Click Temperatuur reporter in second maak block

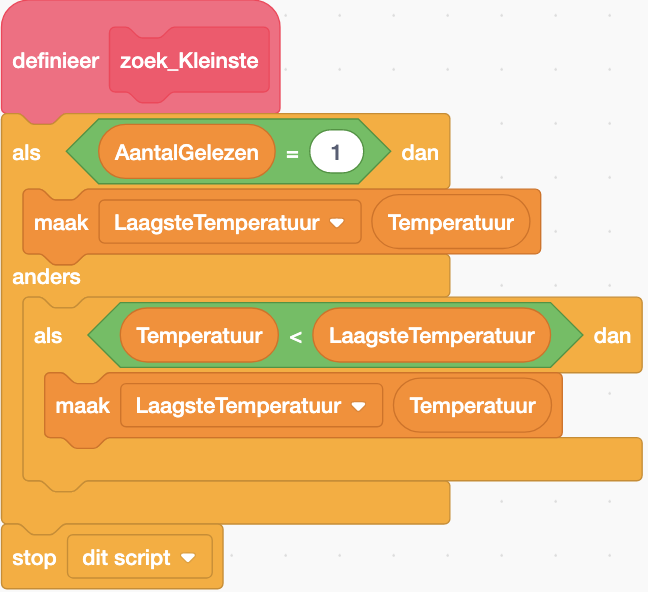click(x=472, y=406)
